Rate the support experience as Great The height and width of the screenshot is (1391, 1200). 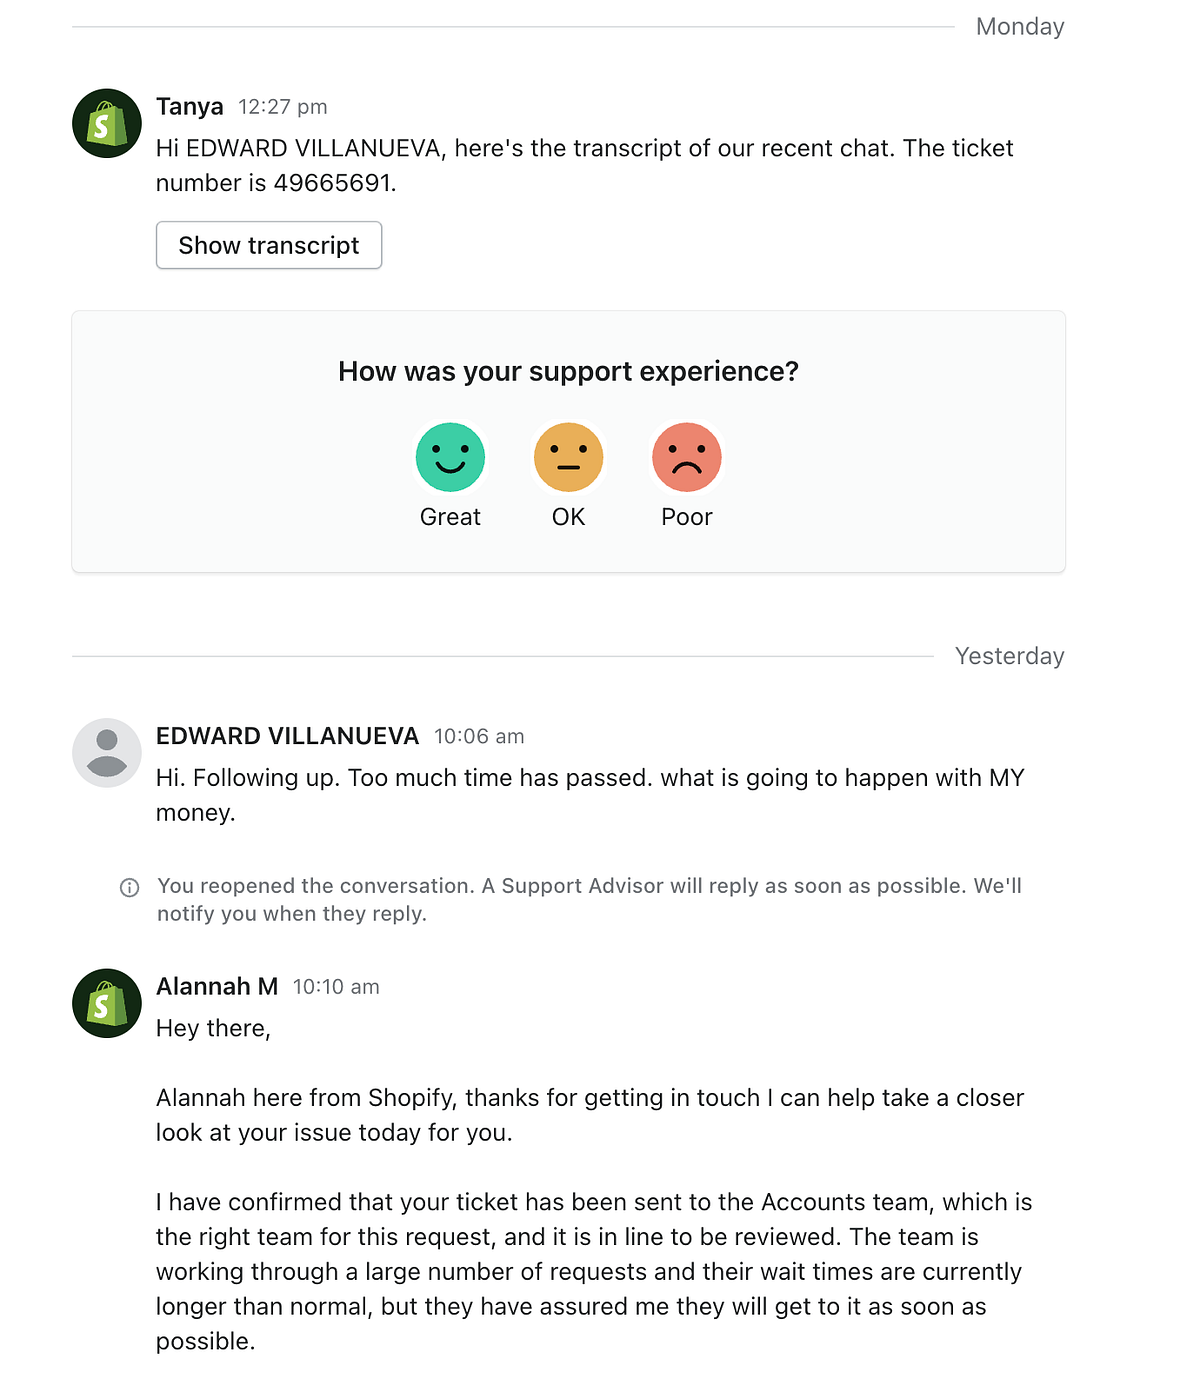click(x=450, y=457)
